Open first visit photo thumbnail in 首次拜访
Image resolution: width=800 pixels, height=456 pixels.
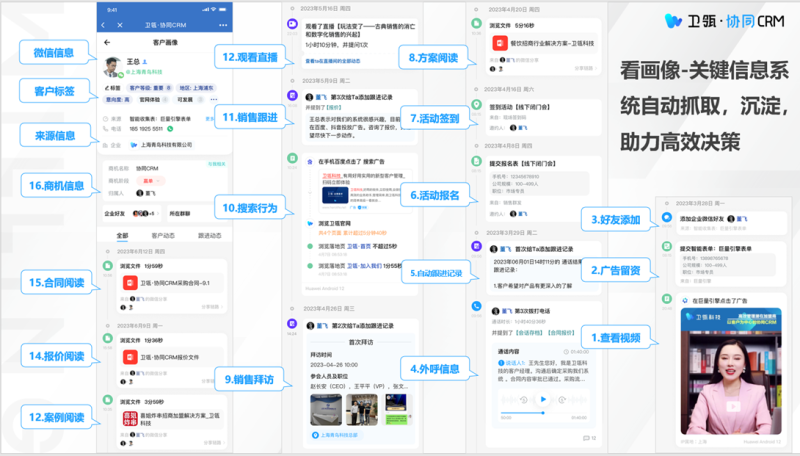(325, 410)
